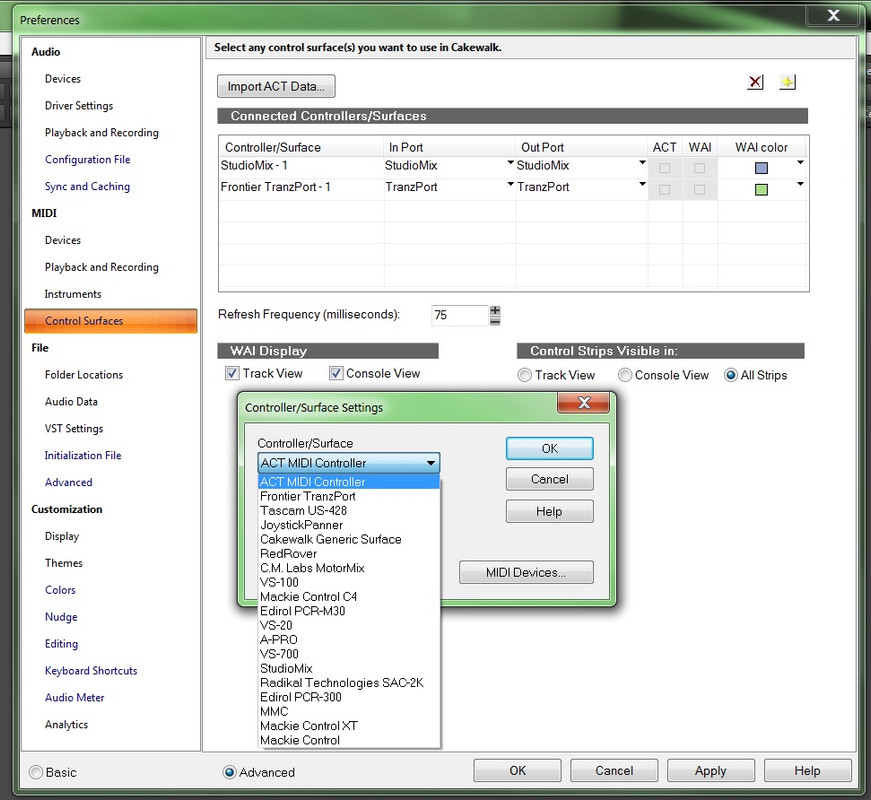The width and height of the screenshot is (871, 800).
Task: Switch to Basic preferences mode
Action: tap(36, 772)
